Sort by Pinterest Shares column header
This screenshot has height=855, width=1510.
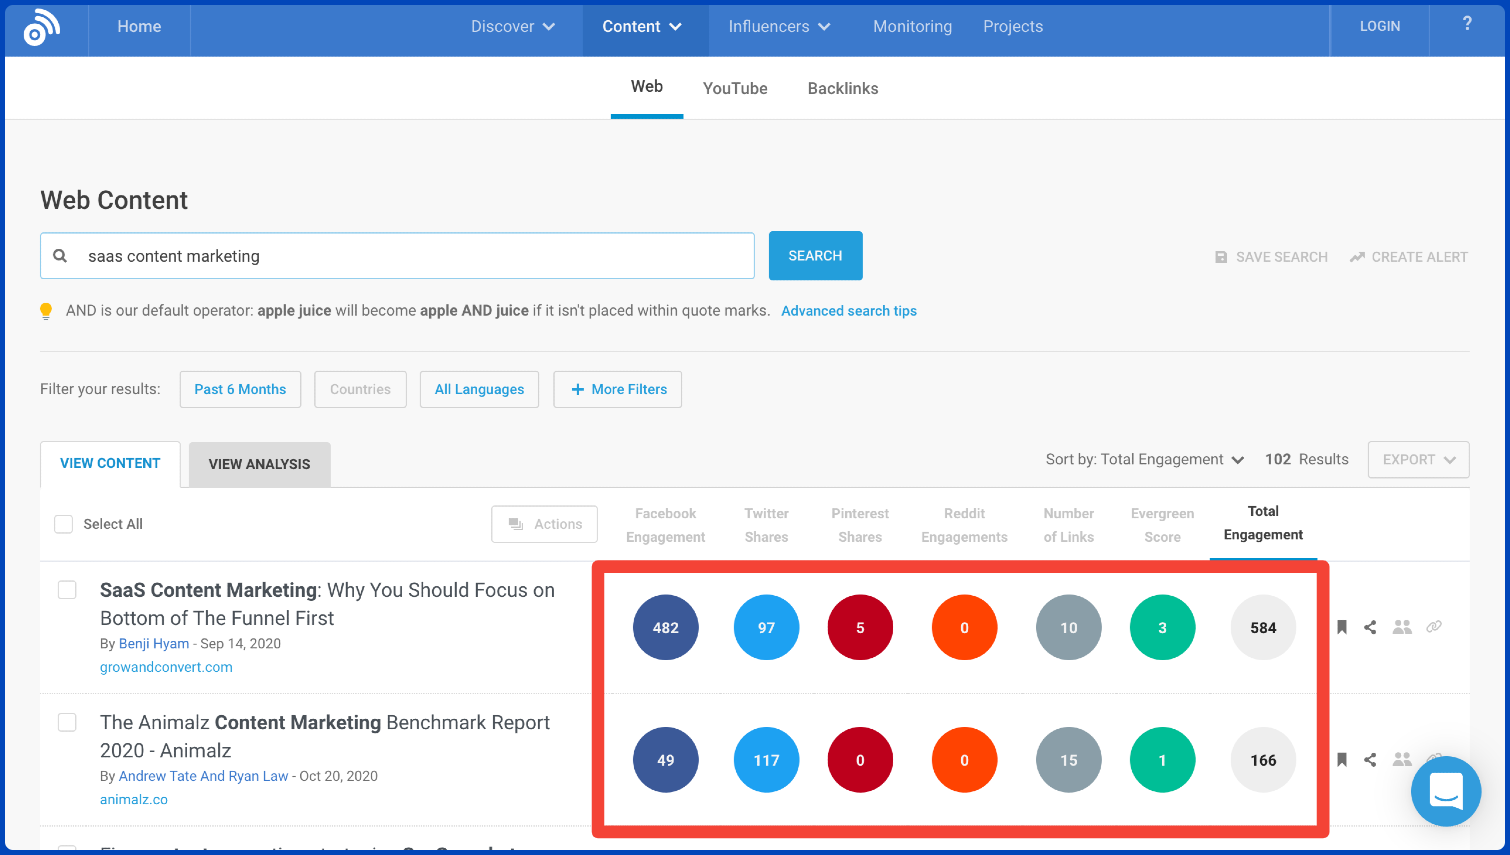coord(860,525)
